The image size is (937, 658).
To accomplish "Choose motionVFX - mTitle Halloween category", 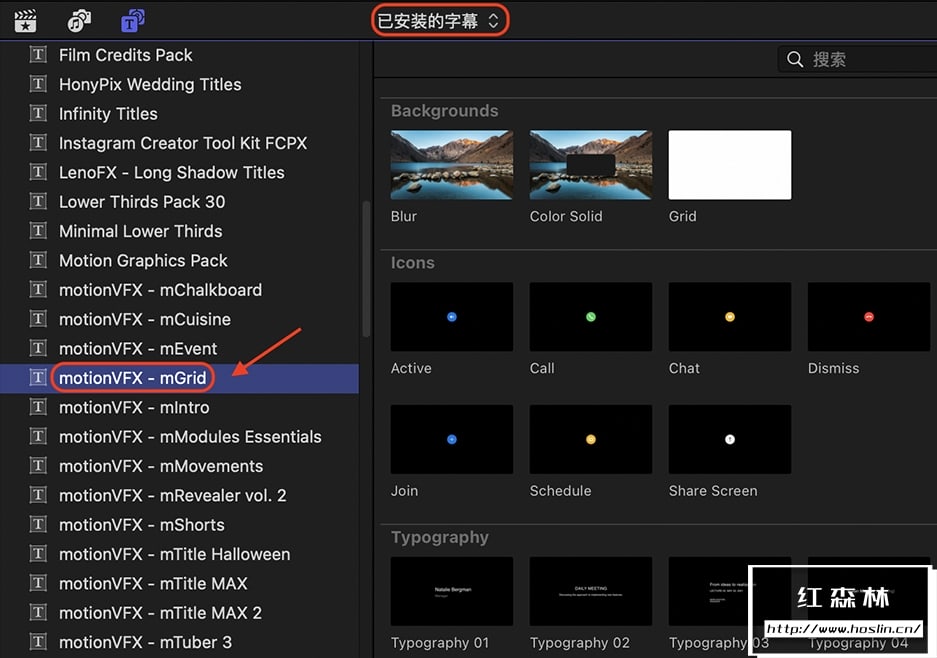I will pyautogui.click(x=179, y=554).
